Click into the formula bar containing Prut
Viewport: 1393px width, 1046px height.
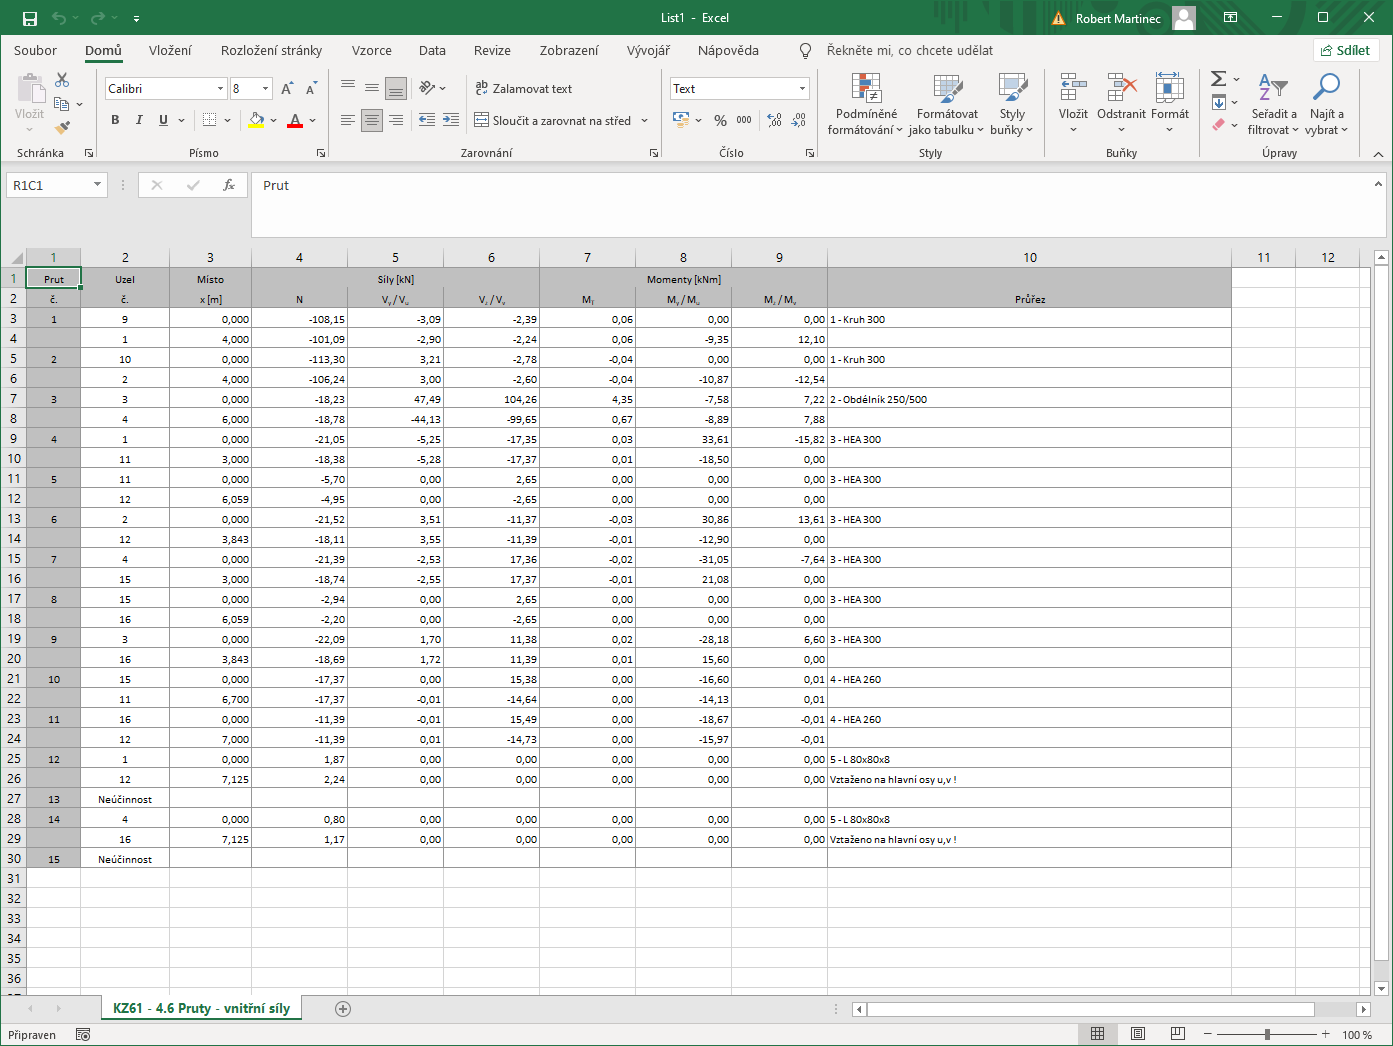(x=810, y=205)
